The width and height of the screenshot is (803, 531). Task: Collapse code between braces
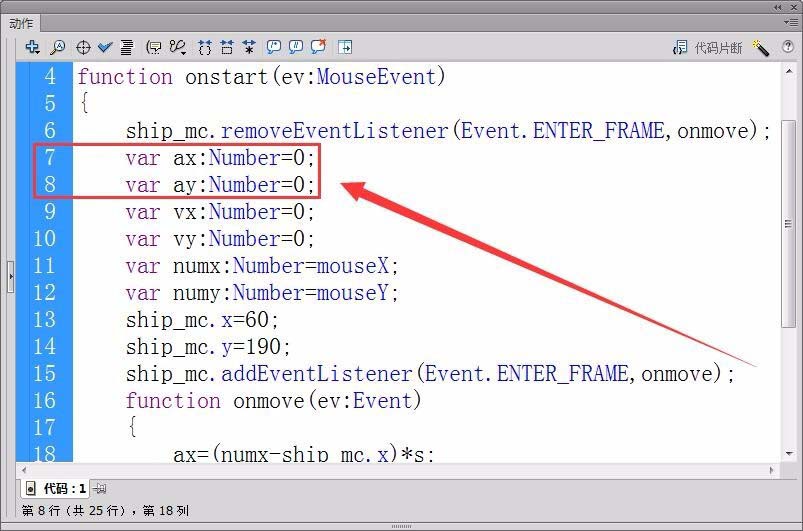[x=205, y=48]
